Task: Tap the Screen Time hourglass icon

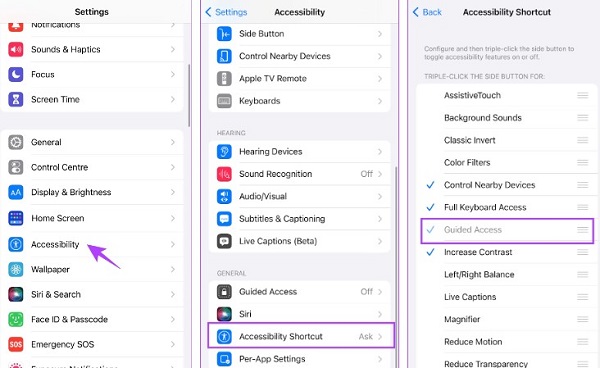Action: [x=16, y=99]
